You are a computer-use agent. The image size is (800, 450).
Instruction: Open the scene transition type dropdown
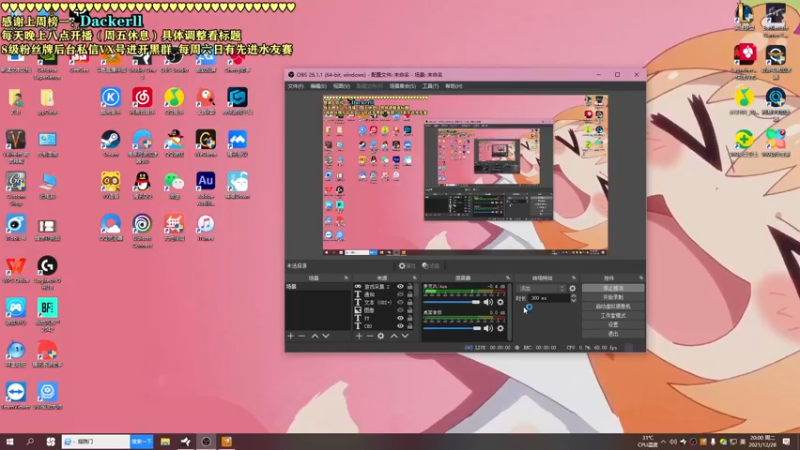point(541,288)
